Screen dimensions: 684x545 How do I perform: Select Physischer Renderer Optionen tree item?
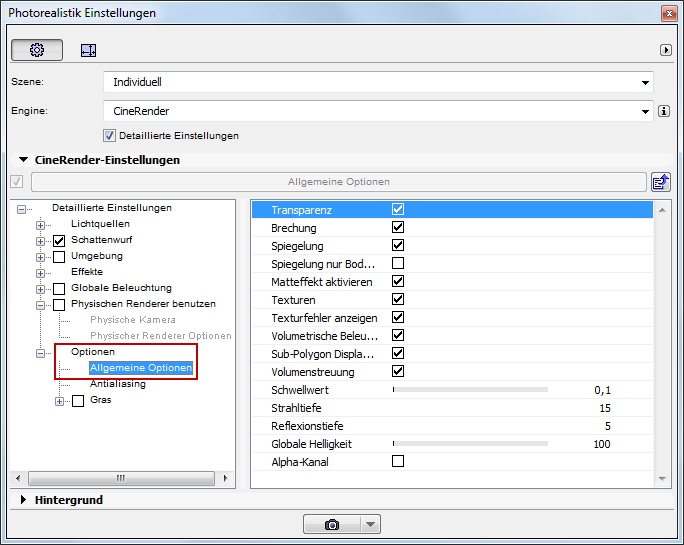pyautogui.click(x=161, y=336)
